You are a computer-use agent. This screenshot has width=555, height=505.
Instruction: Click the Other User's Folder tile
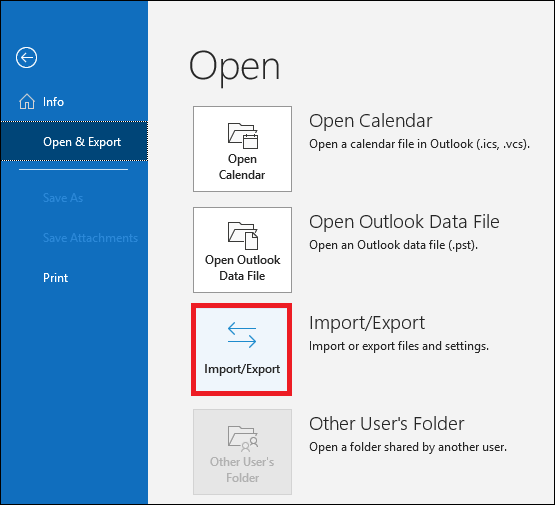242,452
